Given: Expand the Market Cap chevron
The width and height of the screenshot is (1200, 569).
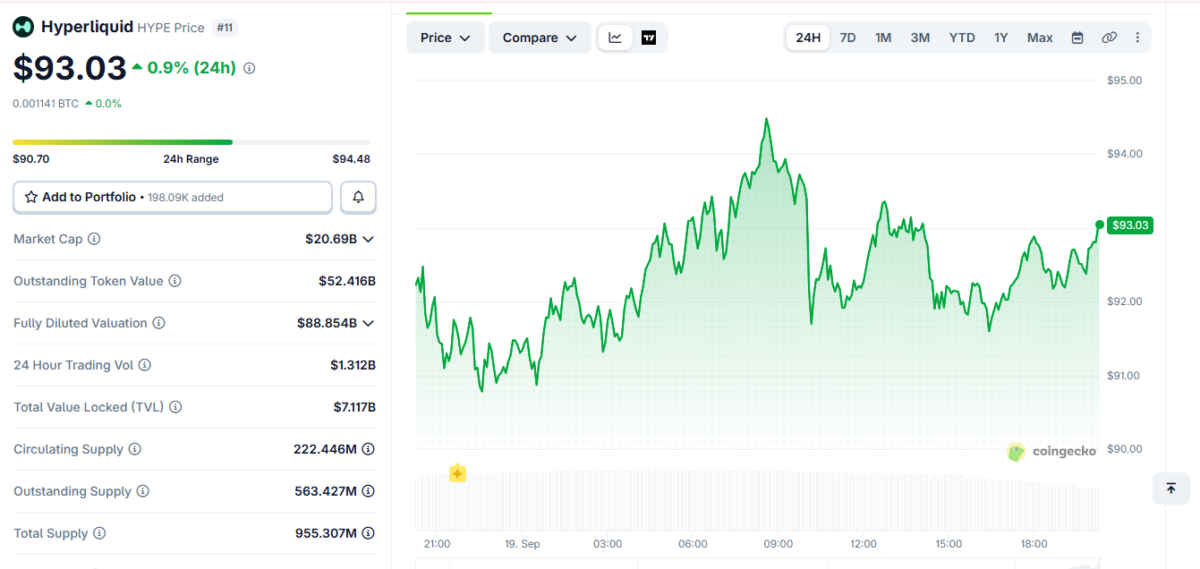Looking at the screenshot, I should 368,239.
